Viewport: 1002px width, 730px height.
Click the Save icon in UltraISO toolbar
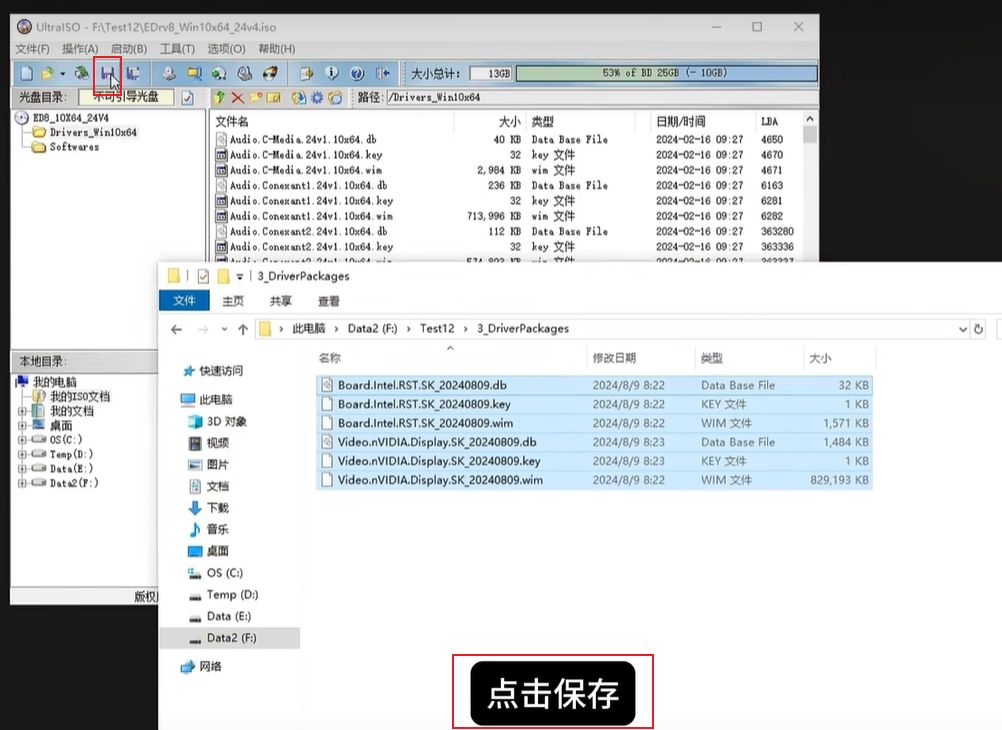point(107,74)
